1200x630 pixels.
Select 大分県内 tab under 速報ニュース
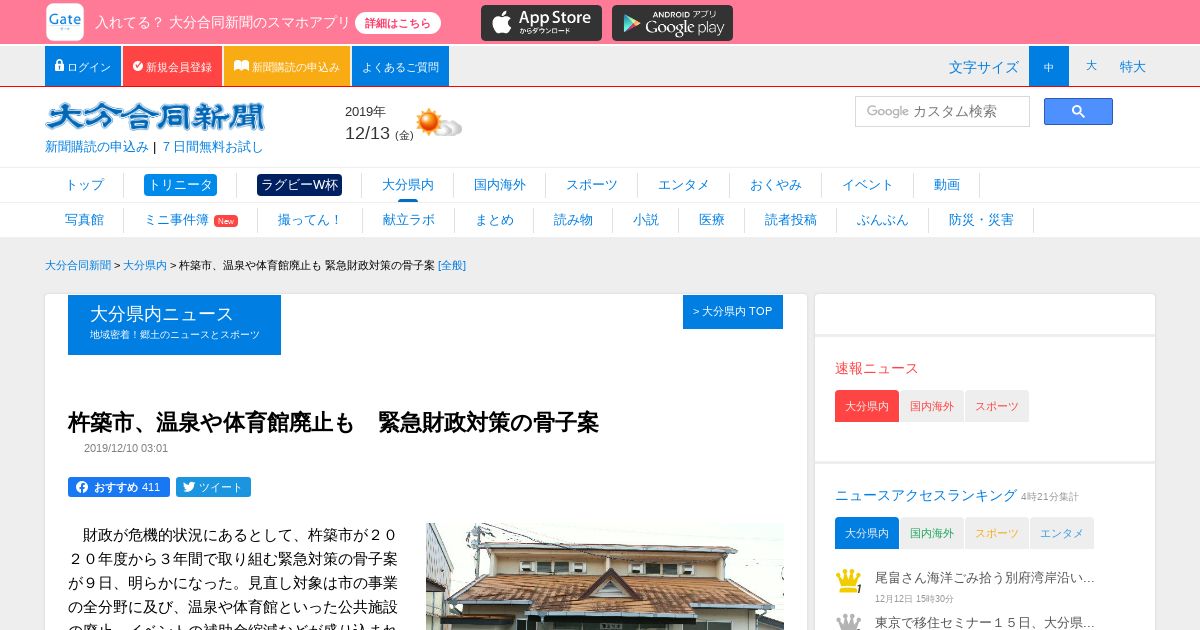click(867, 406)
